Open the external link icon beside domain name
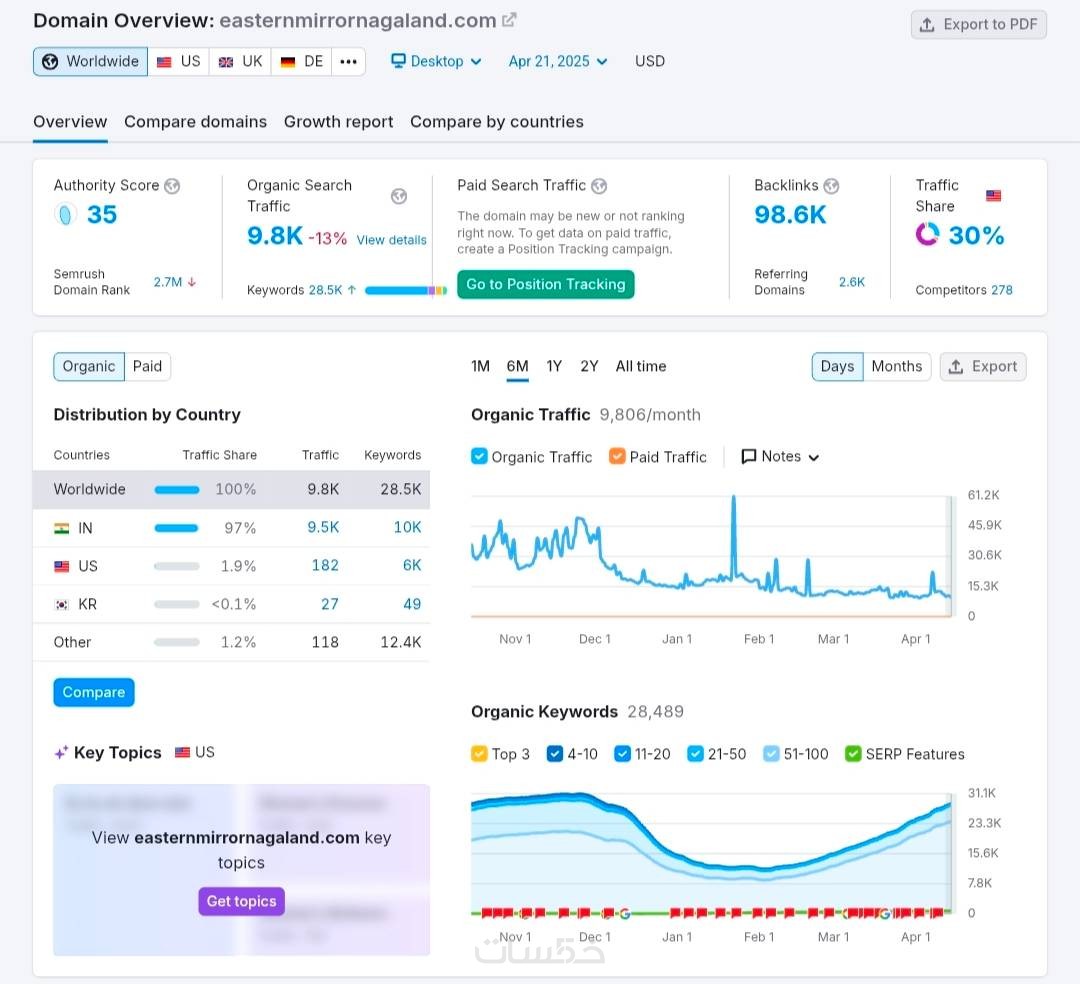 tap(509, 20)
